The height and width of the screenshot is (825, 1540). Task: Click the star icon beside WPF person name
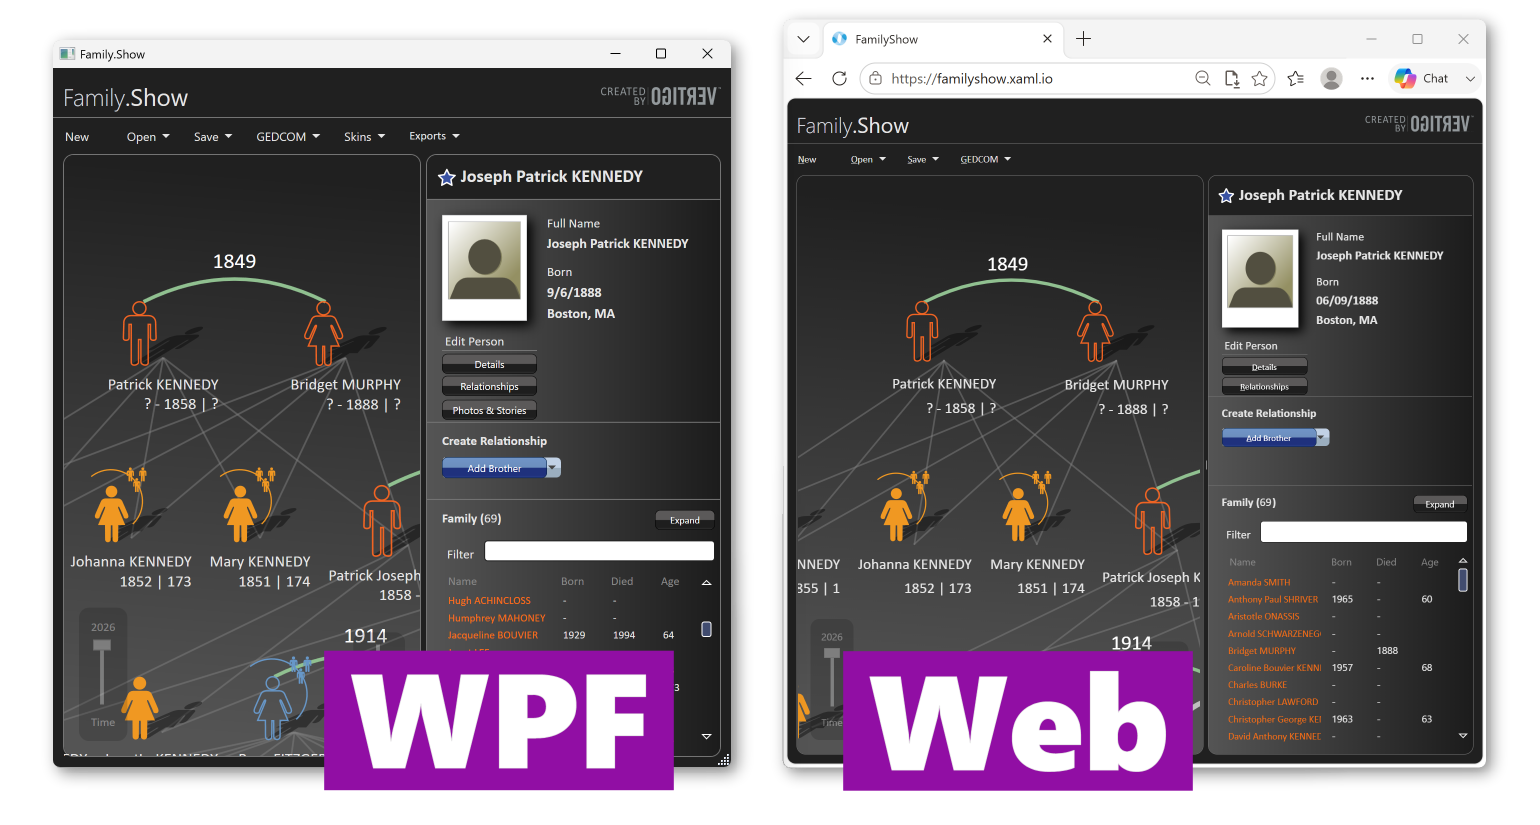coord(447,178)
